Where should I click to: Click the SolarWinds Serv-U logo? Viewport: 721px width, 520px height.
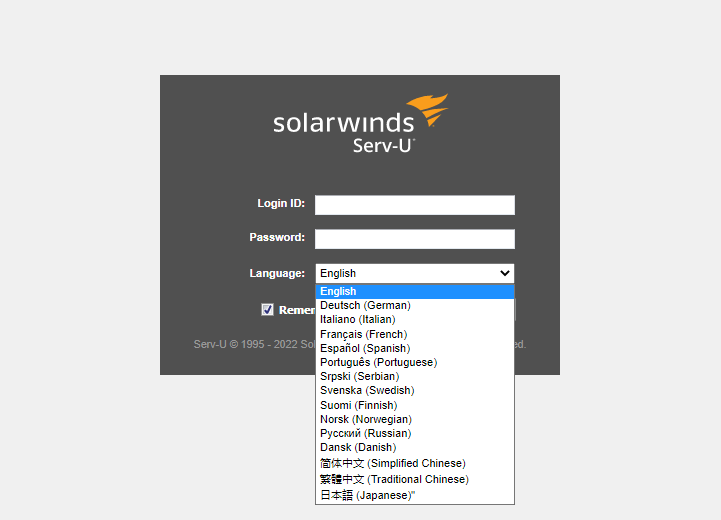tap(360, 123)
